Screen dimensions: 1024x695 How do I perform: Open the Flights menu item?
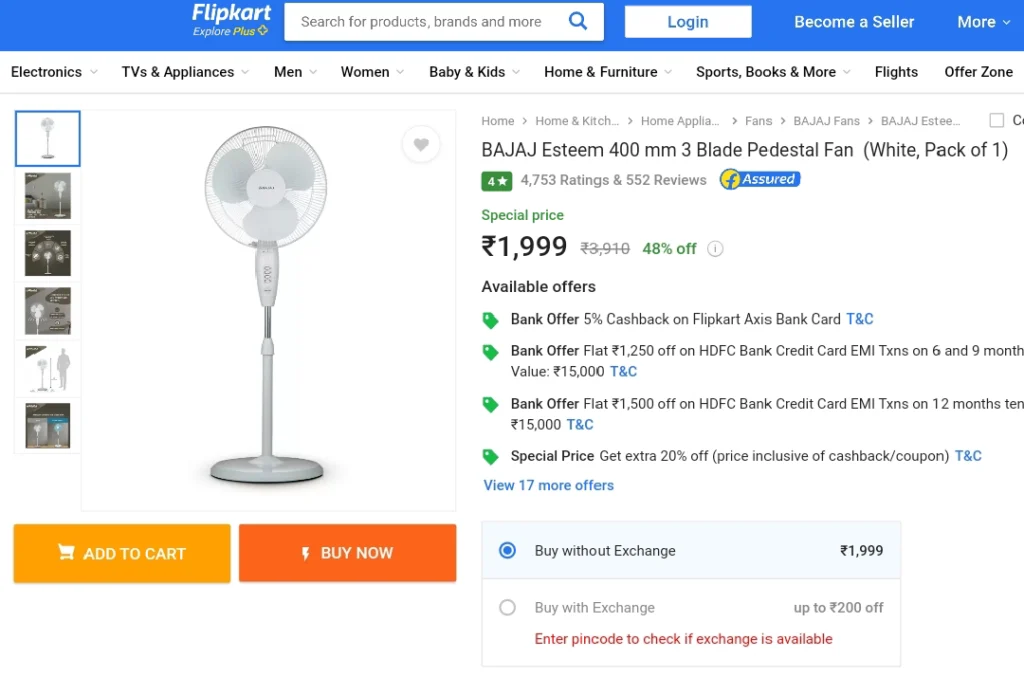coord(896,72)
